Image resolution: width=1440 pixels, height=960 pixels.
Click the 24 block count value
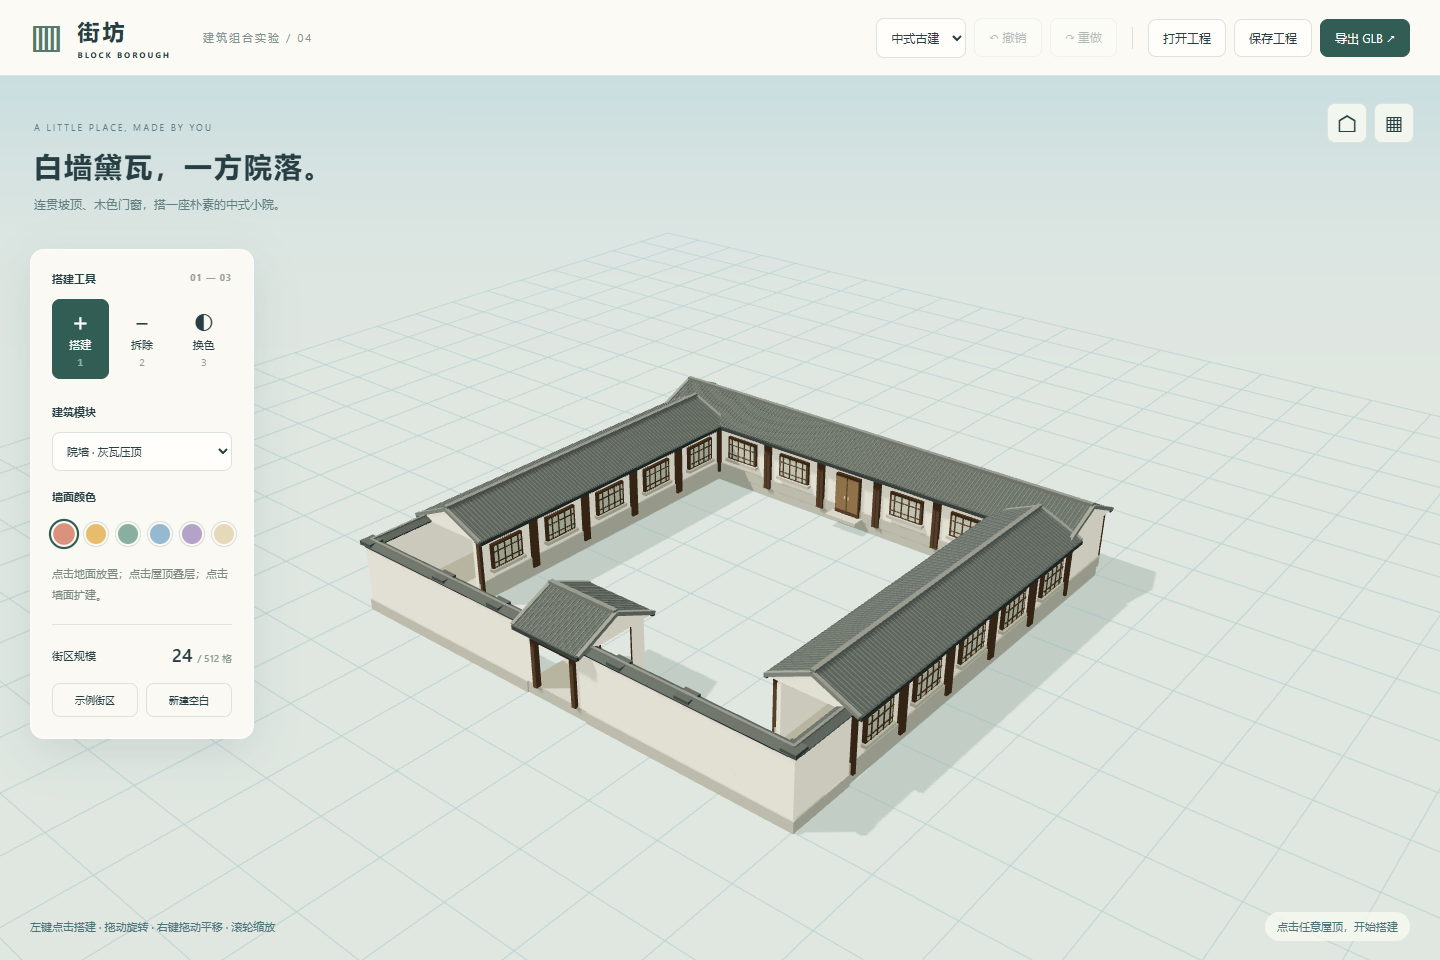pos(182,656)
